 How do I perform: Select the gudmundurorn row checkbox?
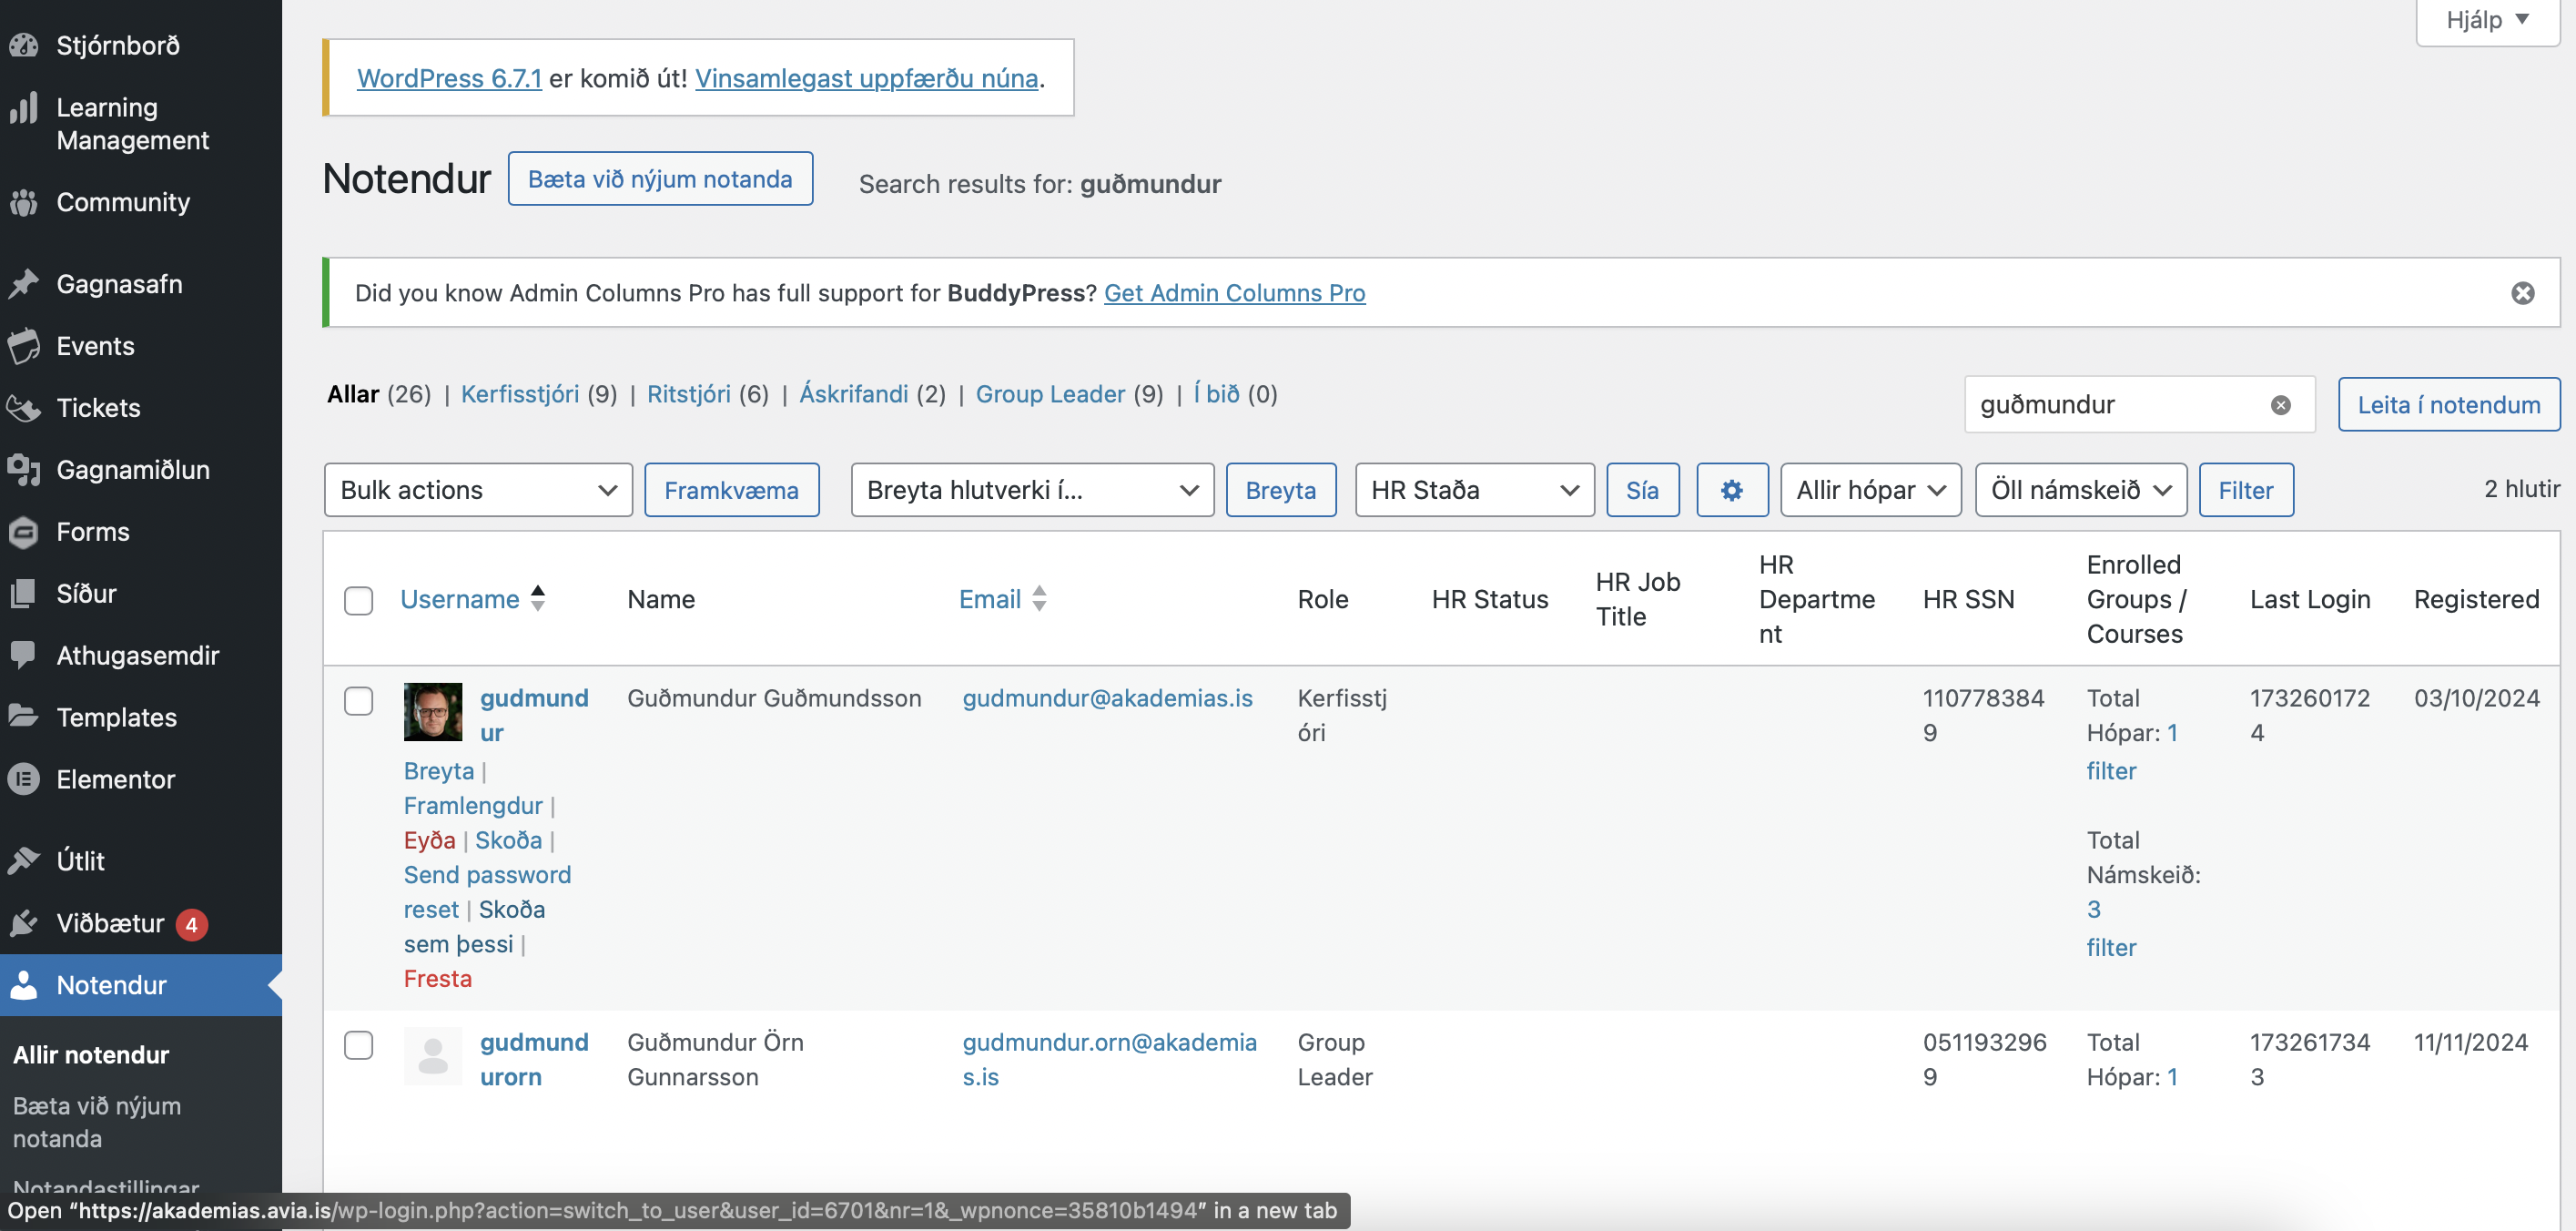tap(358, 1045)
